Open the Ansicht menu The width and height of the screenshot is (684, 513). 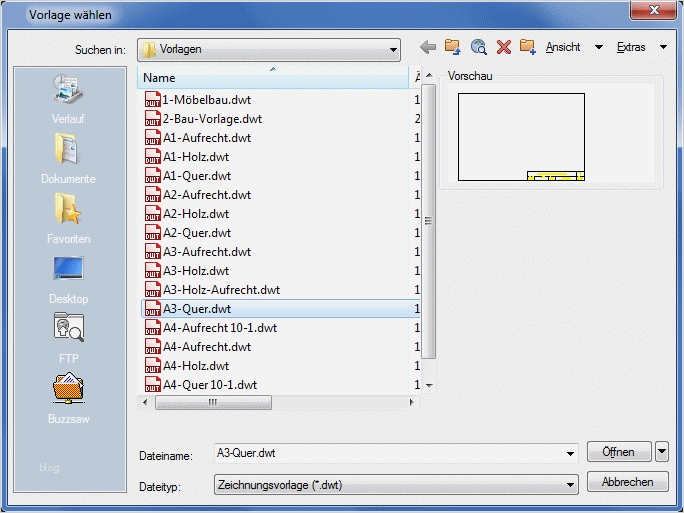[x=563, y=47]
